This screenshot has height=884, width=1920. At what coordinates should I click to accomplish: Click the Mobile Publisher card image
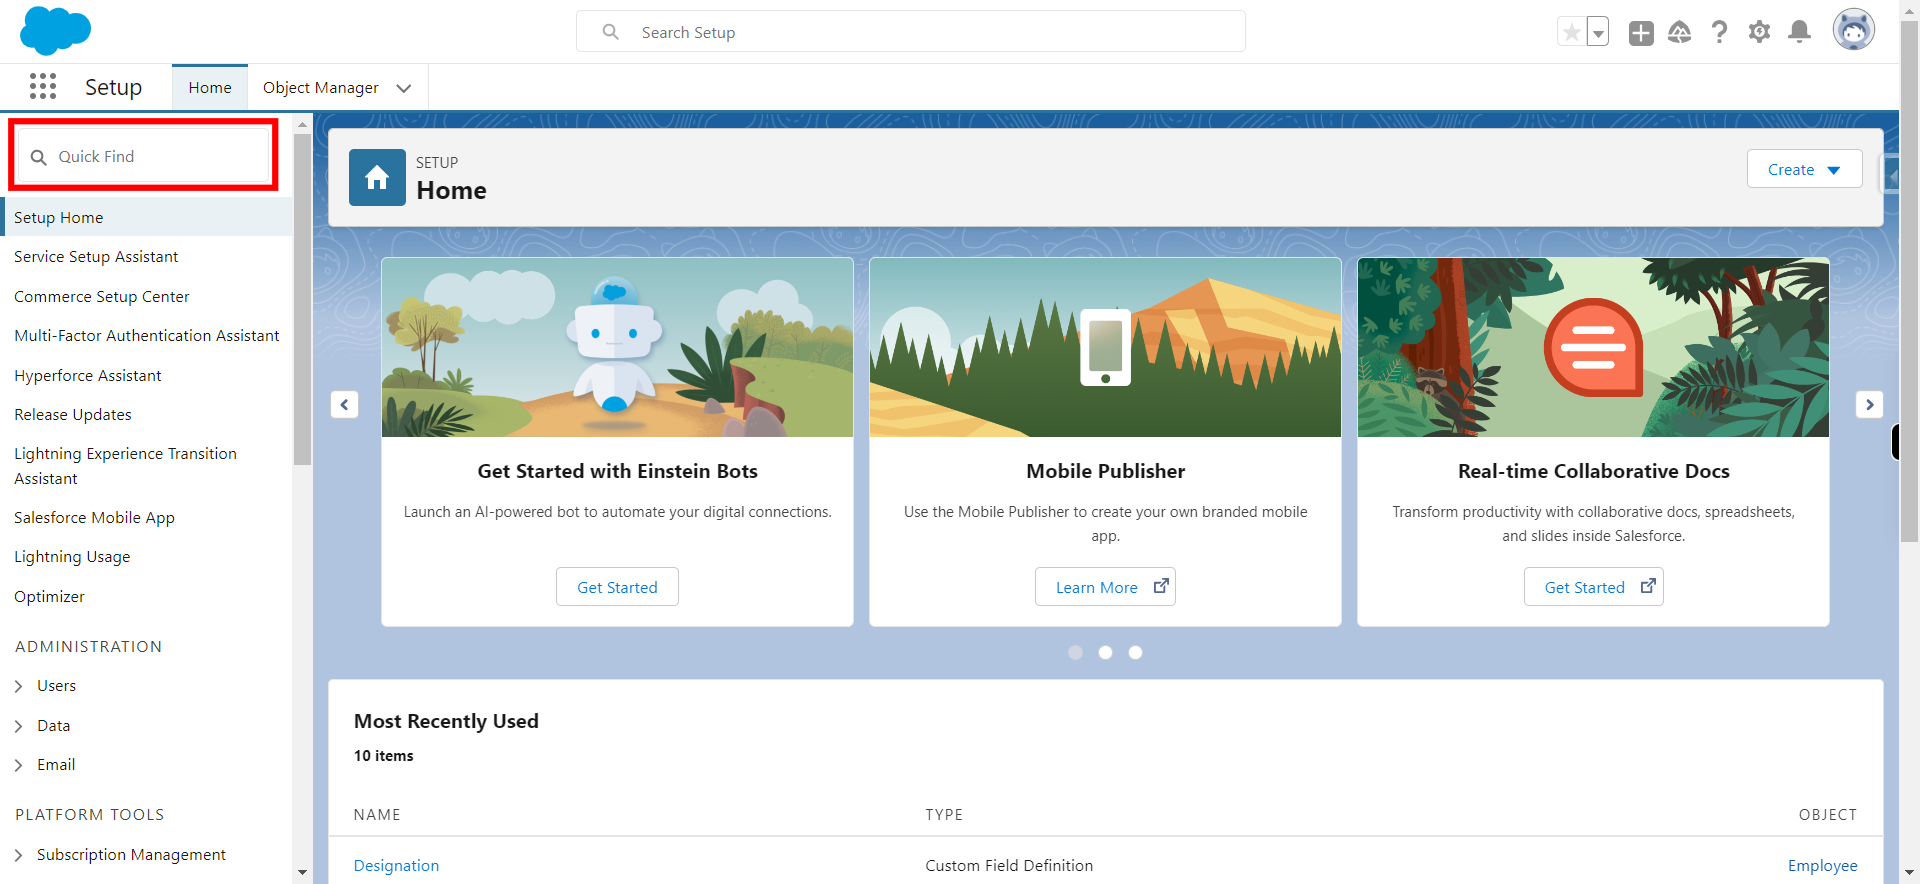click(1105, 347)
